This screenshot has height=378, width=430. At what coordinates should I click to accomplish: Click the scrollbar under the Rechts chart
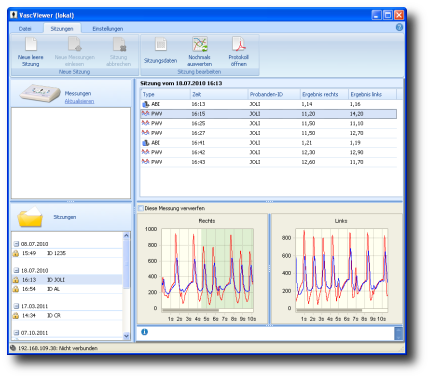[191, 310]
